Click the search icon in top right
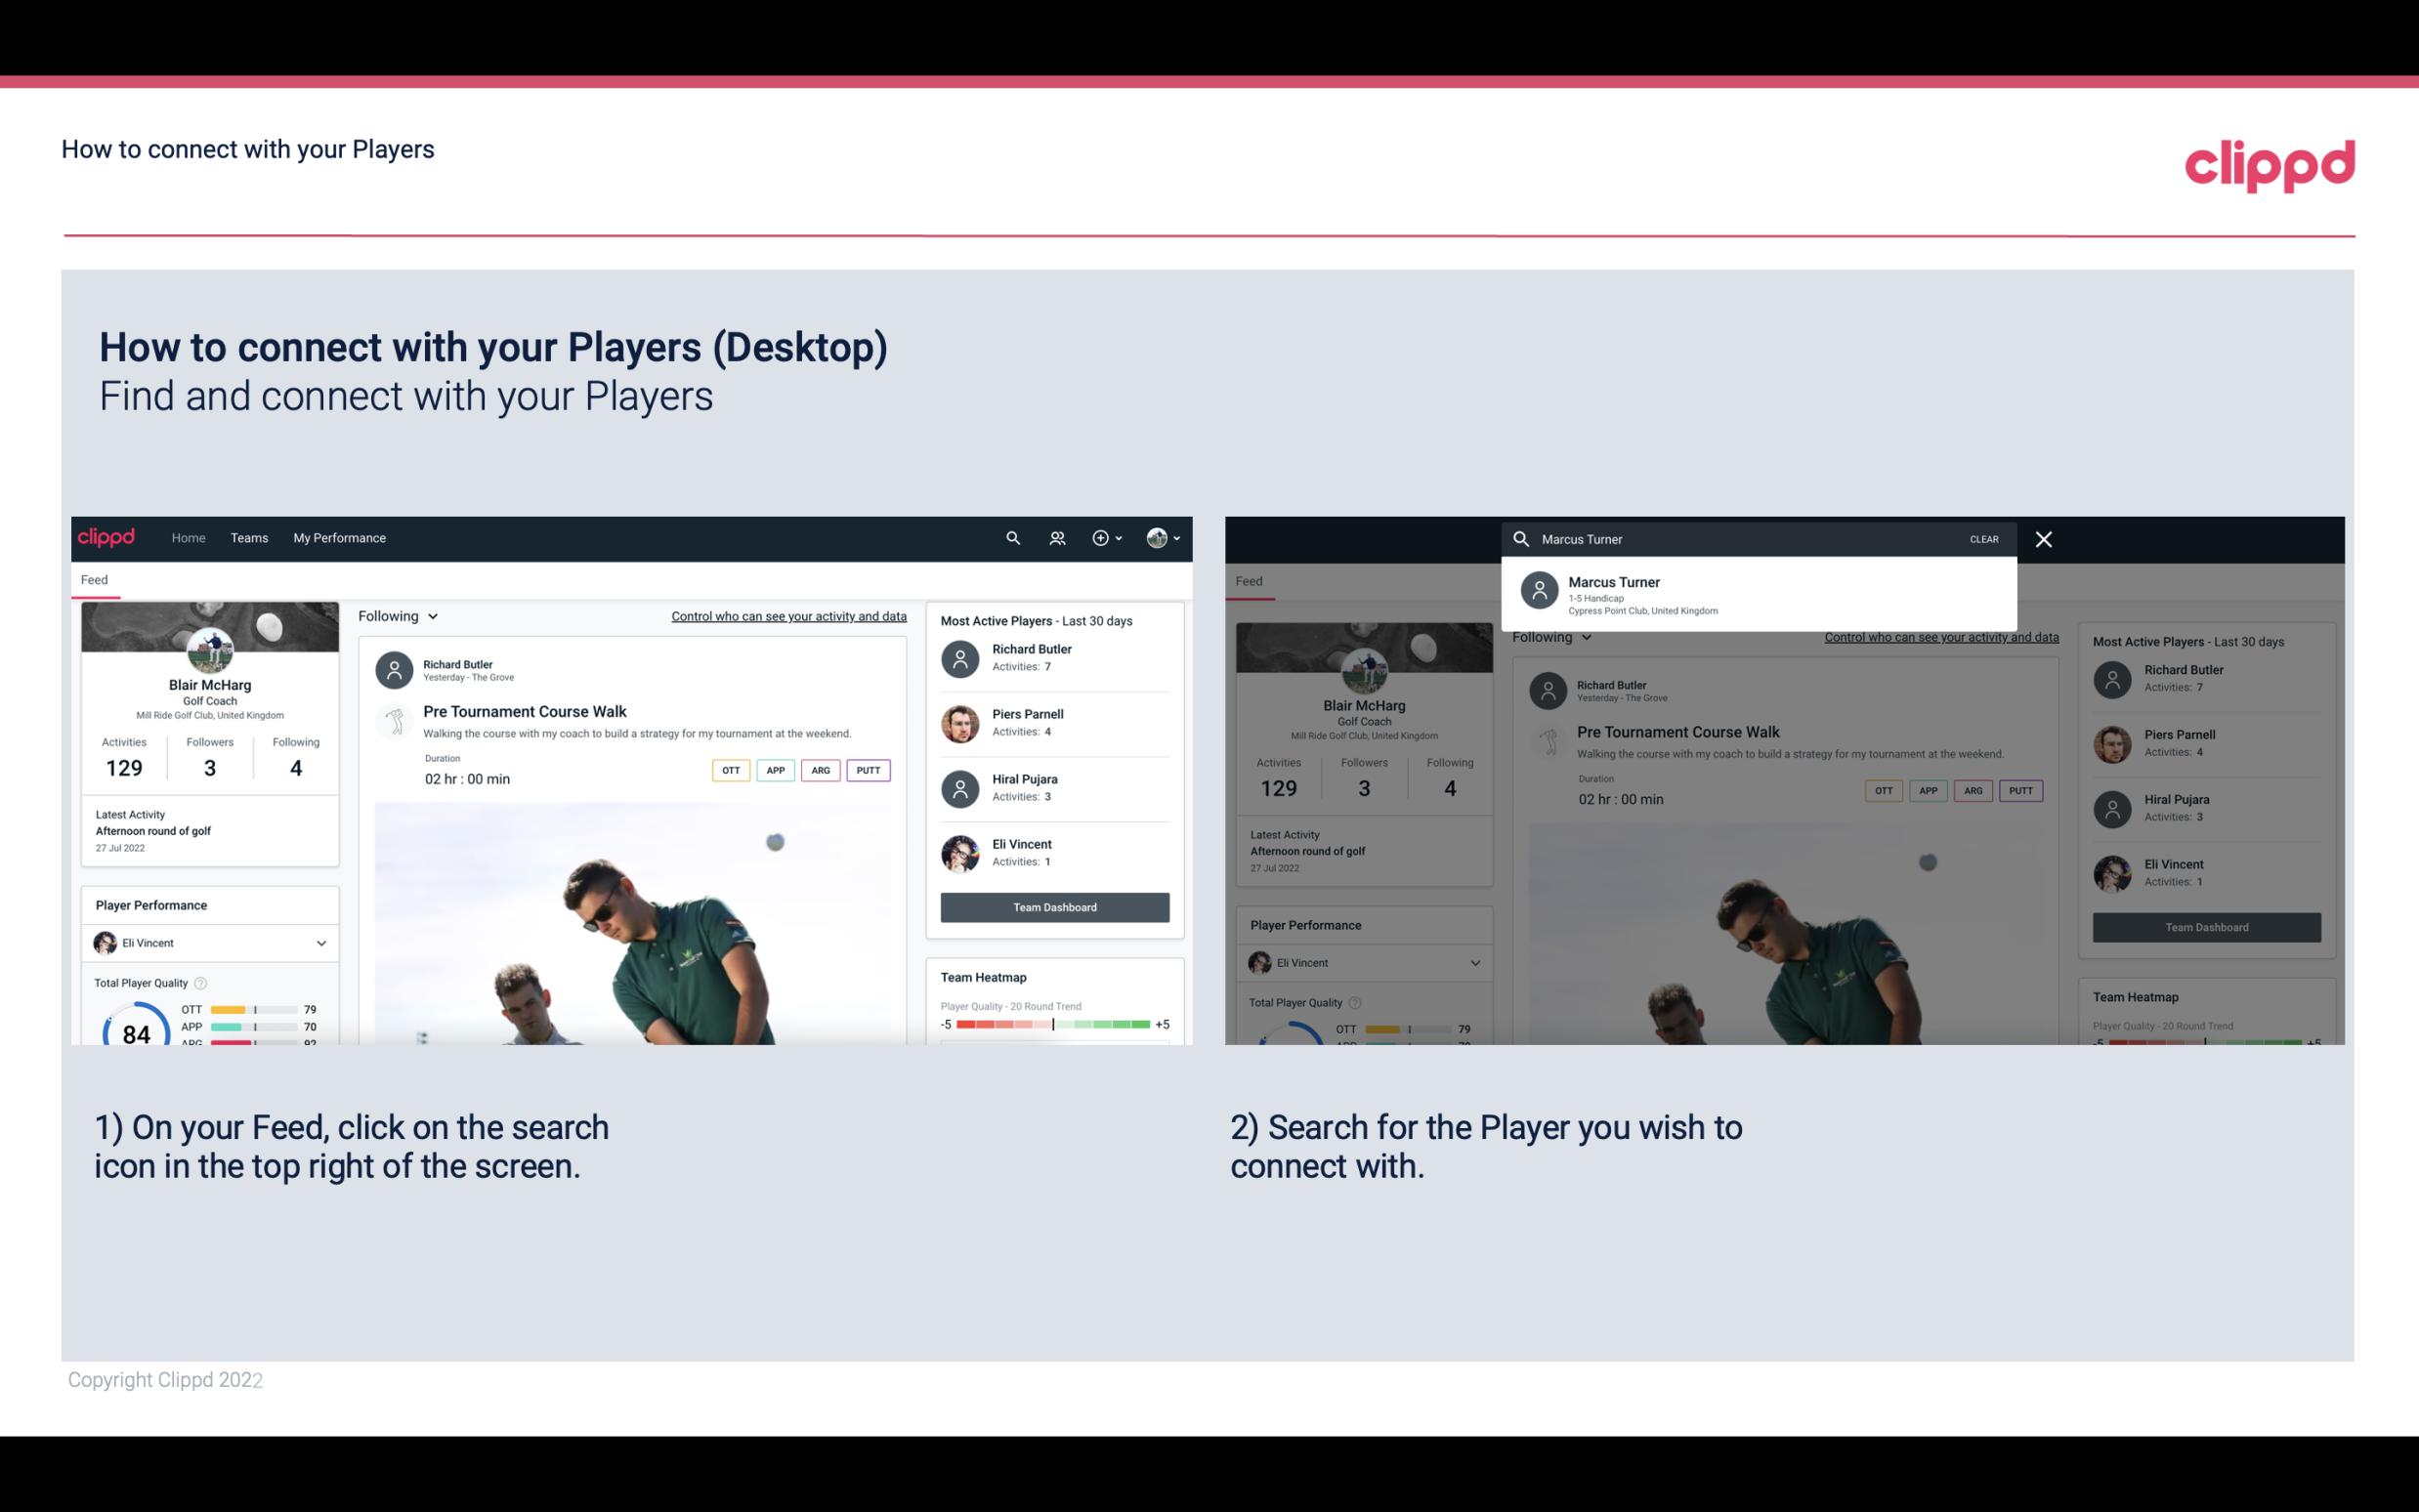The width and height of the screenshot is (2419, 1512). pos(1010,538)
